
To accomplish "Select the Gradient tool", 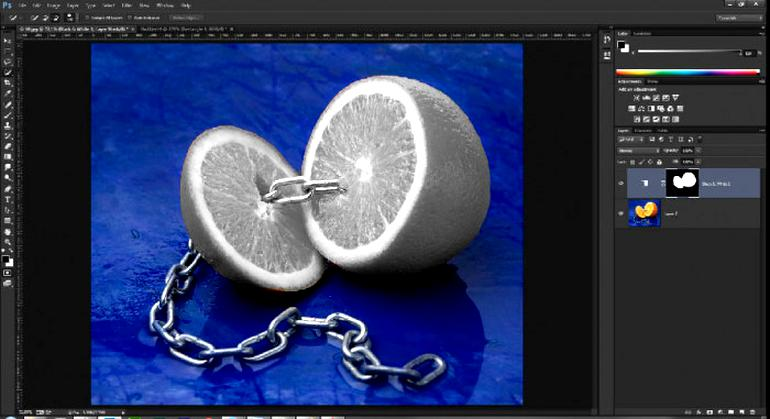I will coord(7,157).
